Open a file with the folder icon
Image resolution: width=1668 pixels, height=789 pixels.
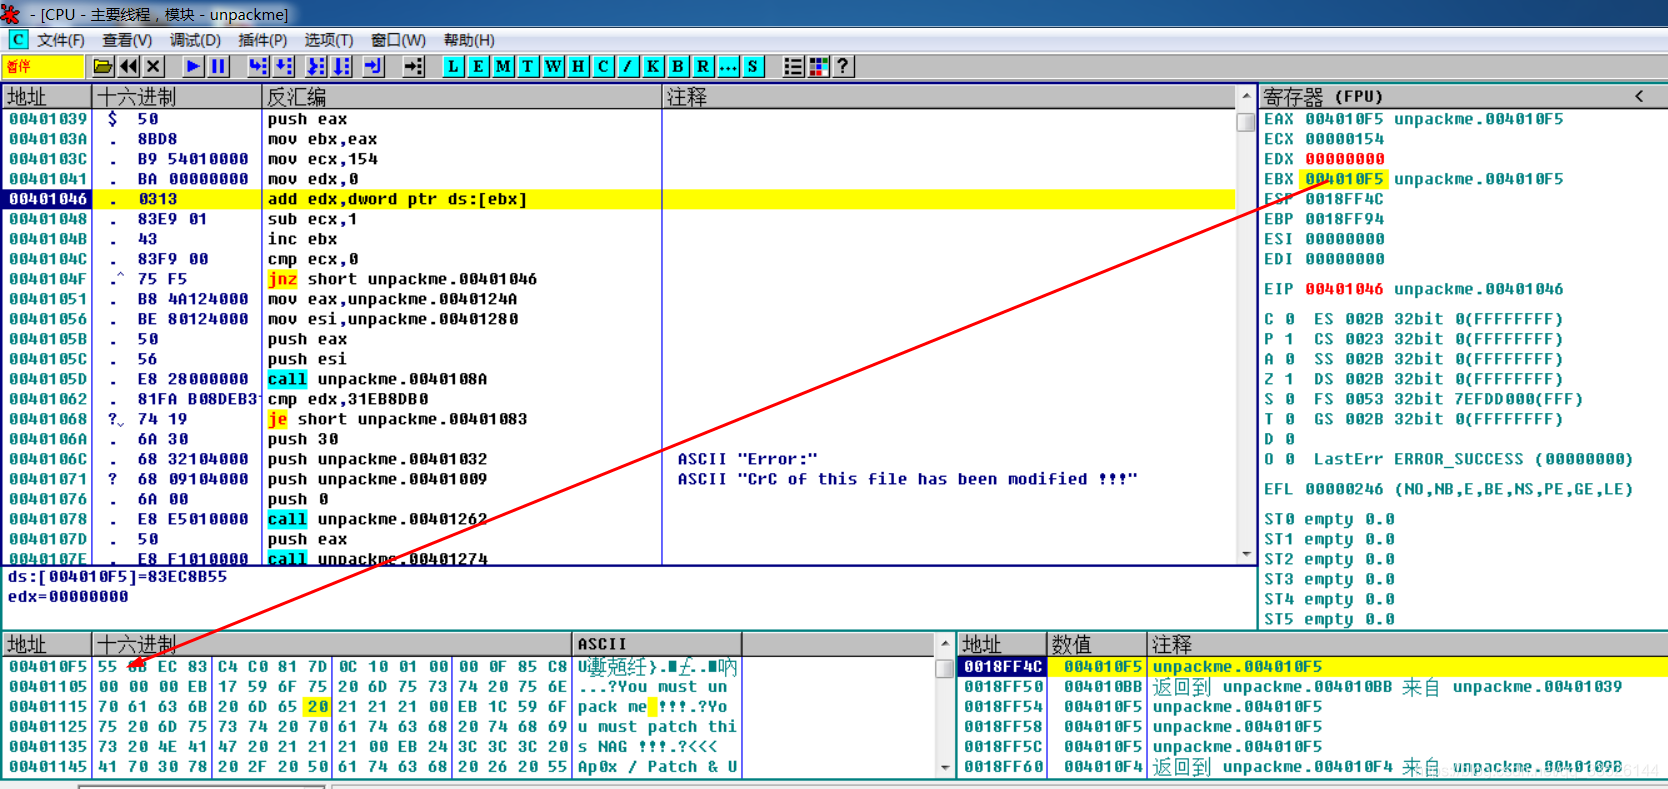pos(103,67)
